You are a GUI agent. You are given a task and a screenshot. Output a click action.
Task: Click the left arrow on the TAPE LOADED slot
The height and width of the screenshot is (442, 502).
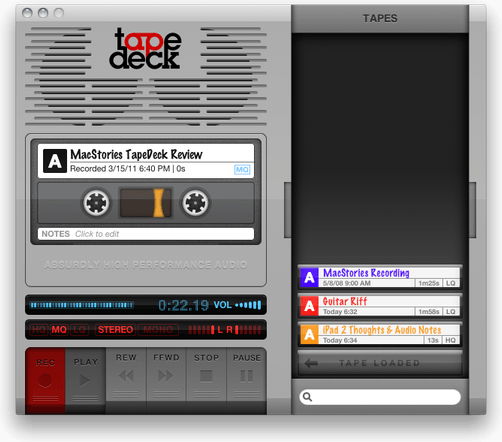[x=311, y=363]
